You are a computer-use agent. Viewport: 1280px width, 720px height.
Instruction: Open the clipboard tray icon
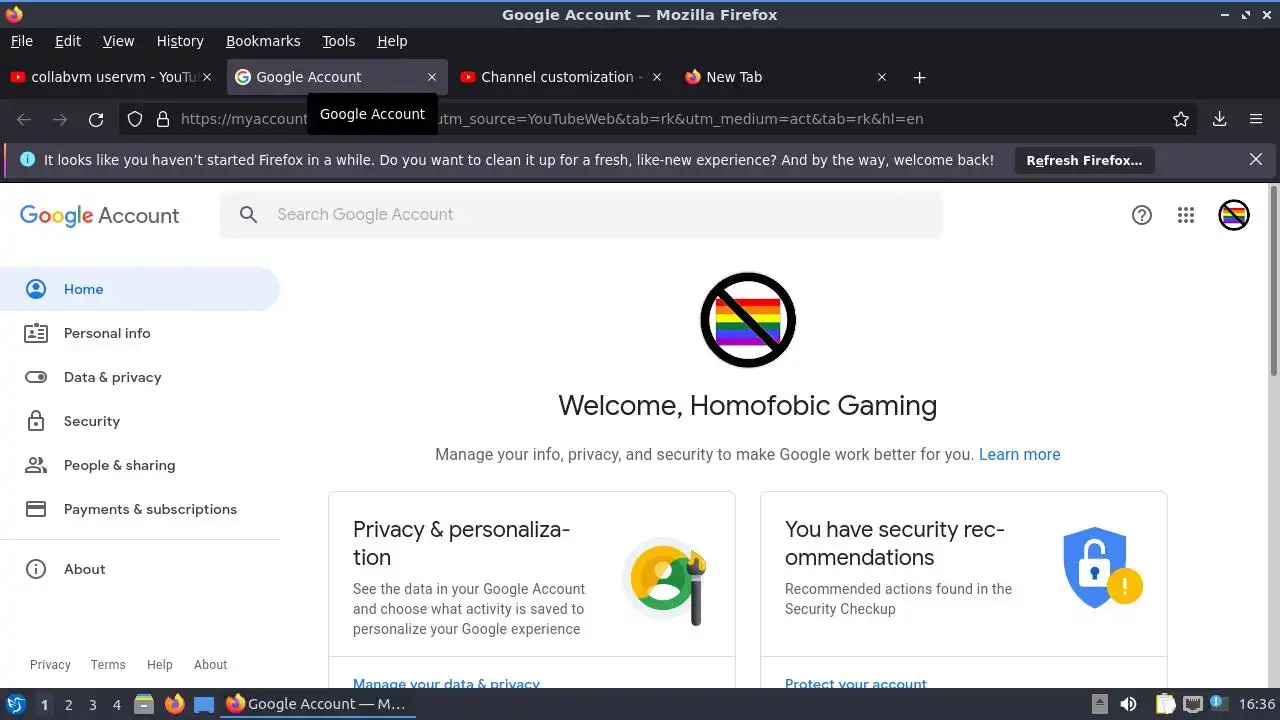coord(1165,704)
